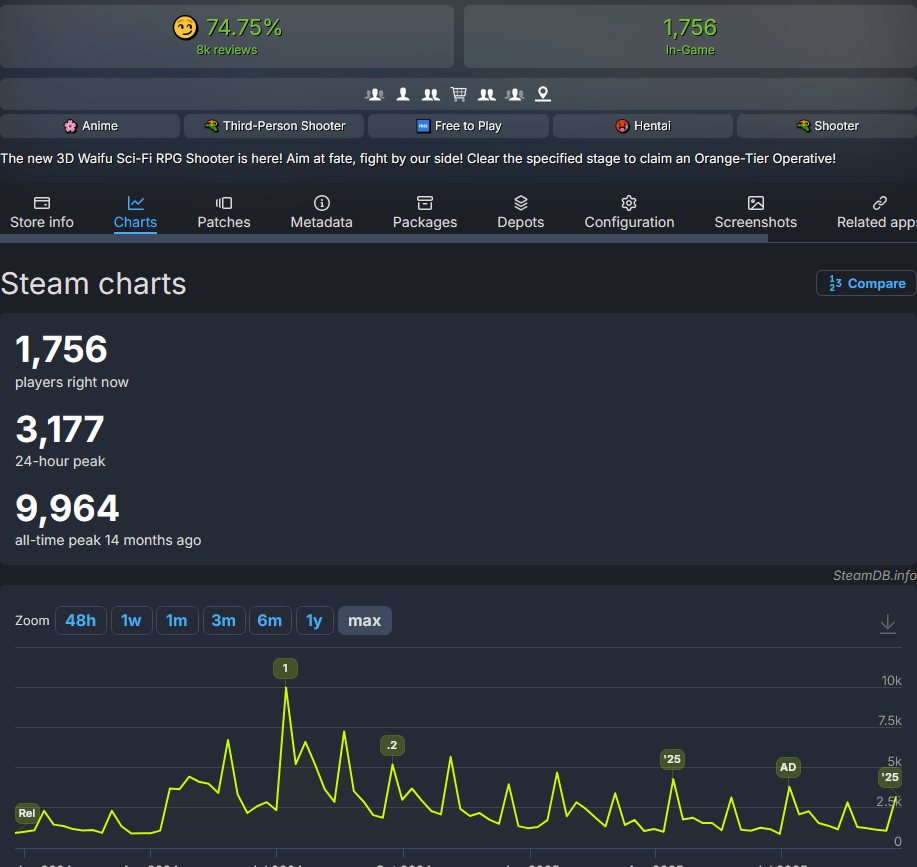Go to the Metadata tab
This screenshot has height=867, width=917.
point(321,213)
